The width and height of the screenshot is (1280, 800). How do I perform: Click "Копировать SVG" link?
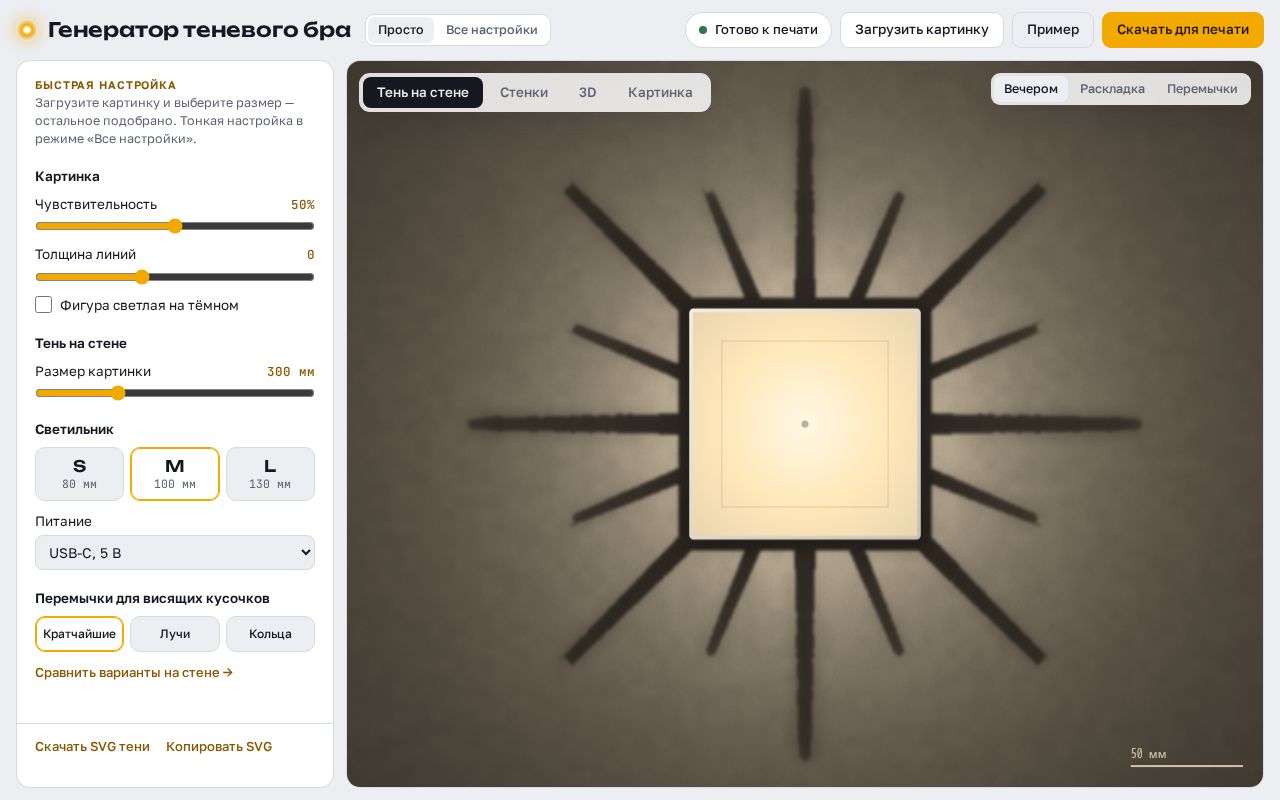pyautogui.click(x=219, y=747)
